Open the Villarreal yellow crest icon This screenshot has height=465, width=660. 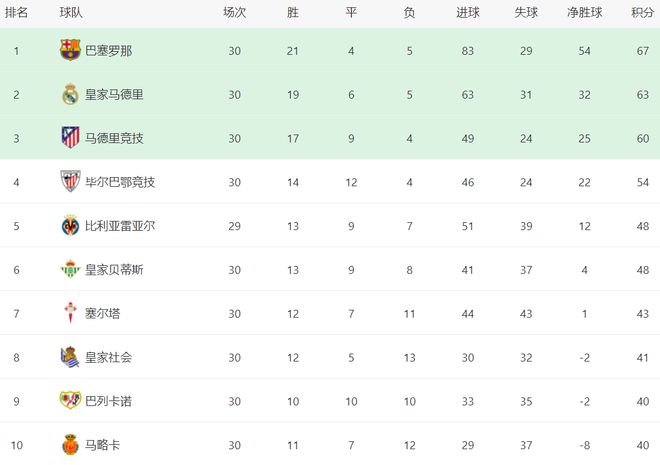(x=70, y=225)
